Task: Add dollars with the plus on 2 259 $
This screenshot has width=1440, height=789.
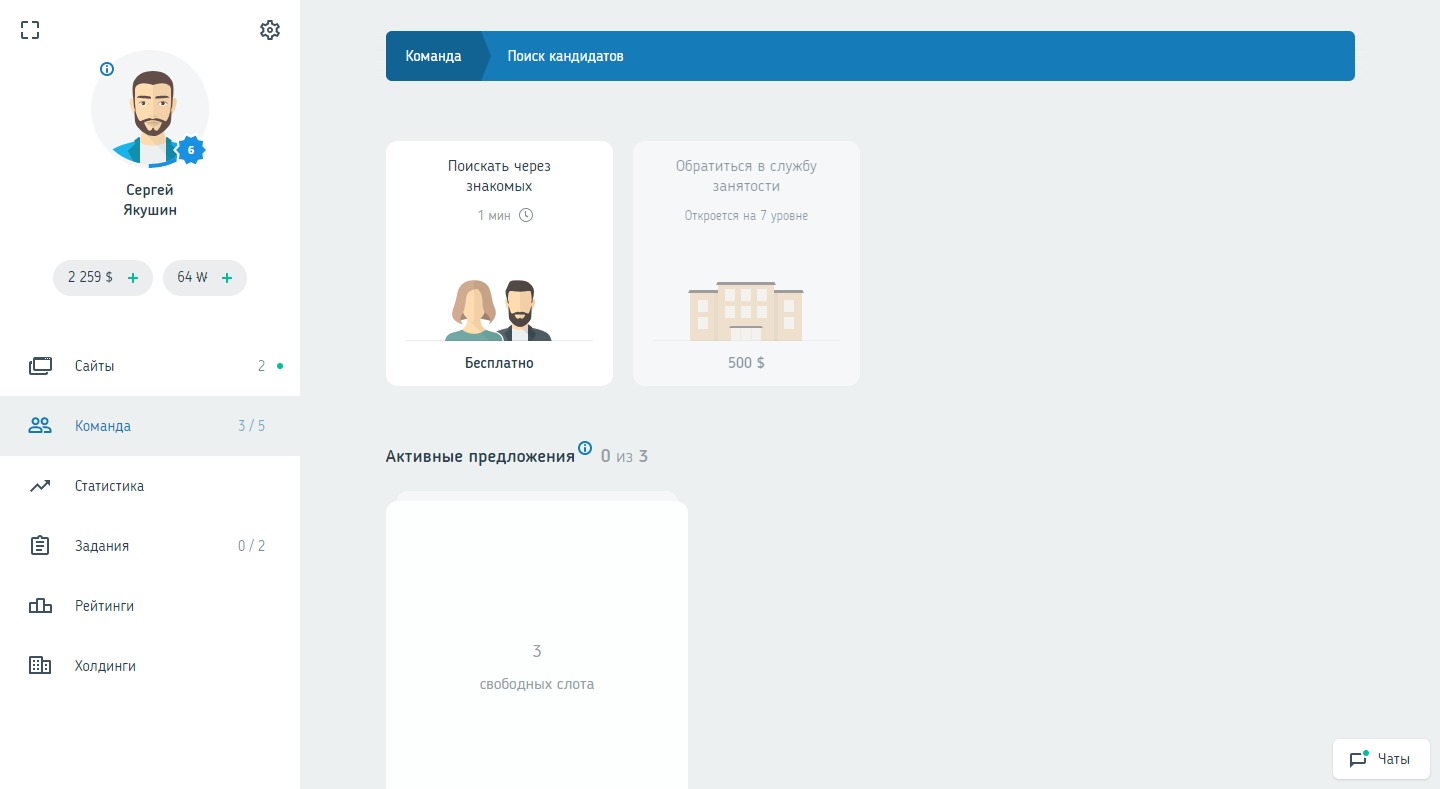Action: 133,278
